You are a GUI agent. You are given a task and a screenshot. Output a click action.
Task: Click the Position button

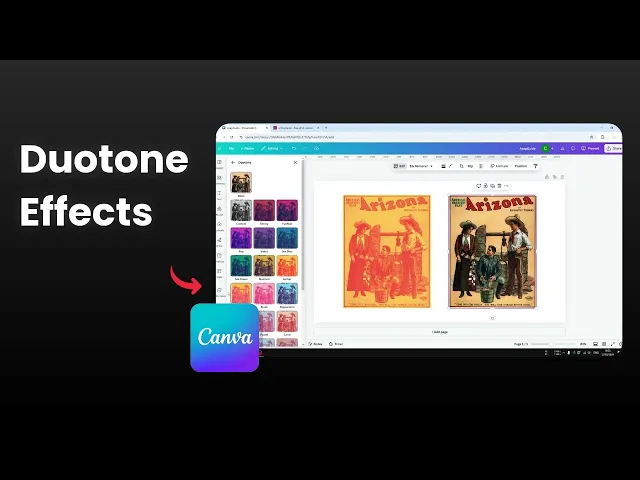pos(520,166)
